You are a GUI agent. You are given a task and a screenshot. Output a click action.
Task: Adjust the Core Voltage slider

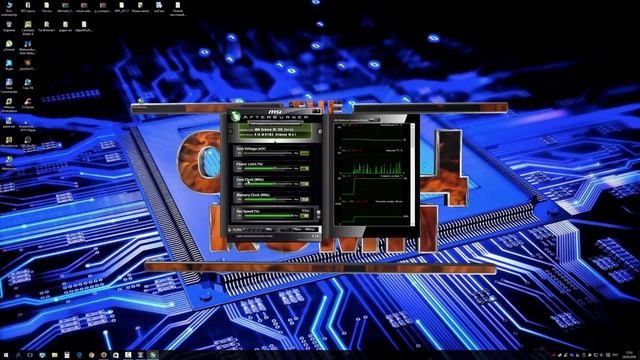click(x=268, y=153)
